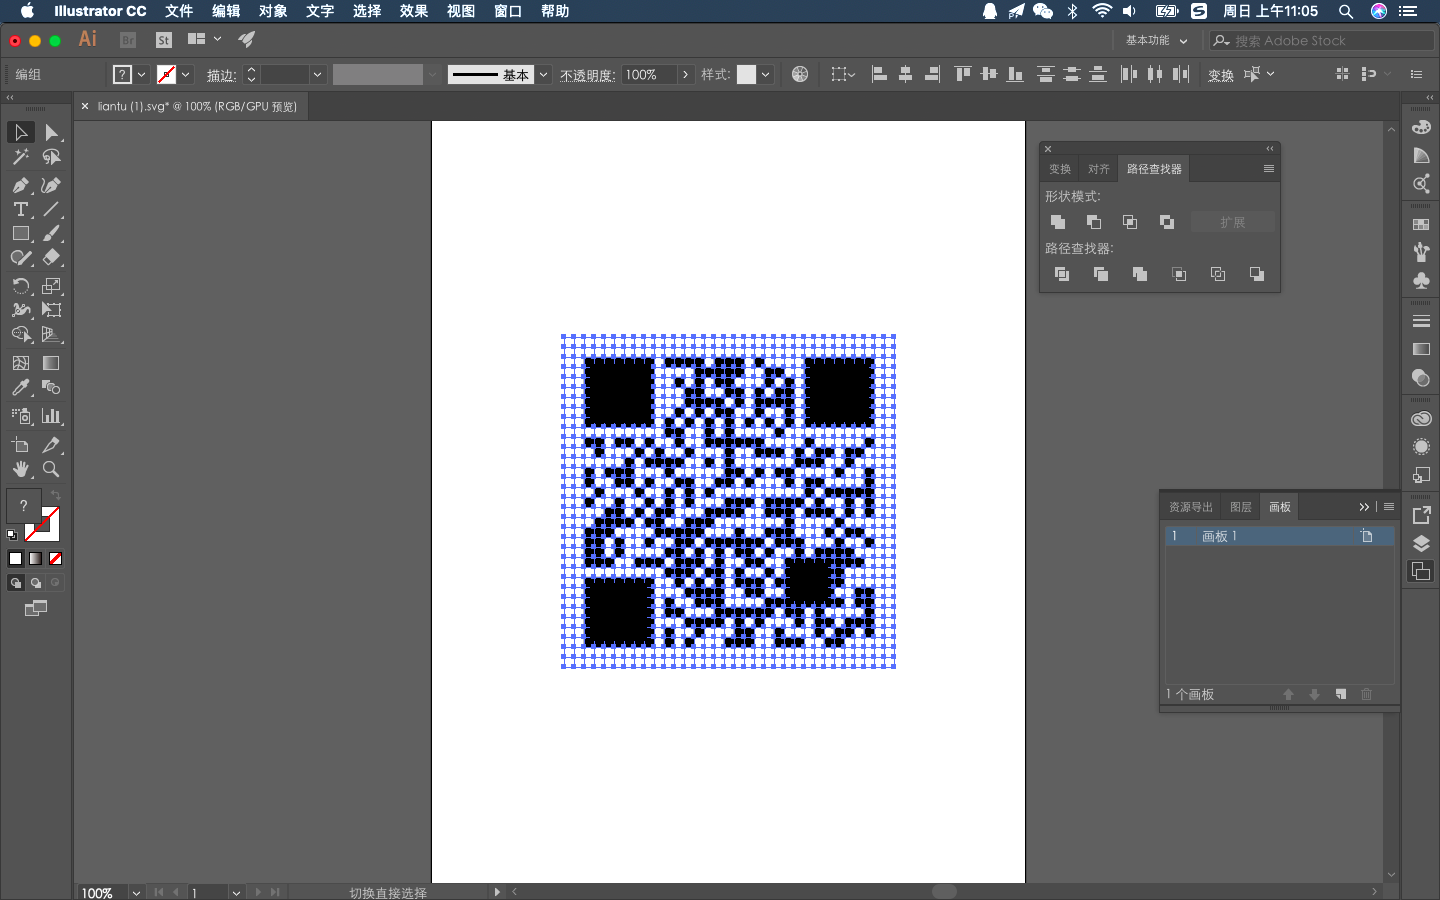Click the fill color question-mark swatch
Image resolution: width=1440 pixels, height=900 pixels.
tap(24, 505)
